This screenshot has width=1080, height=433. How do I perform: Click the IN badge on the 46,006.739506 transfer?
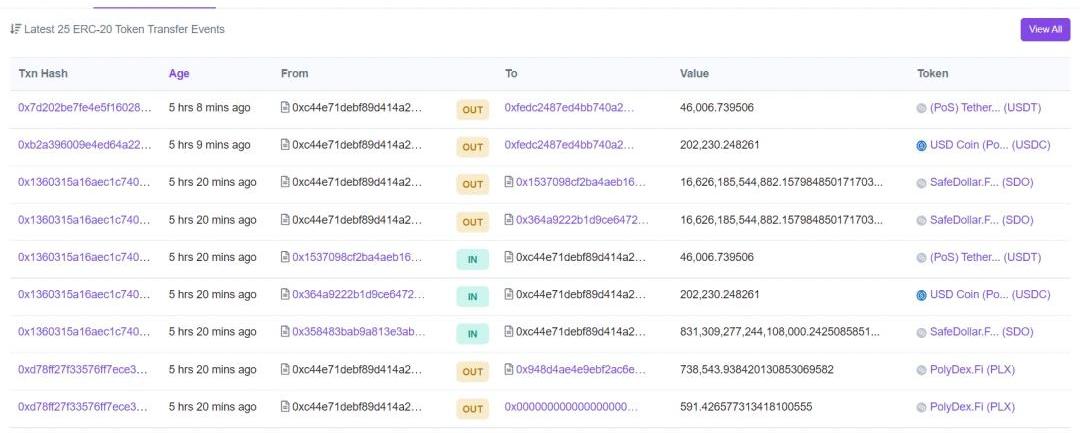(473, 259)
